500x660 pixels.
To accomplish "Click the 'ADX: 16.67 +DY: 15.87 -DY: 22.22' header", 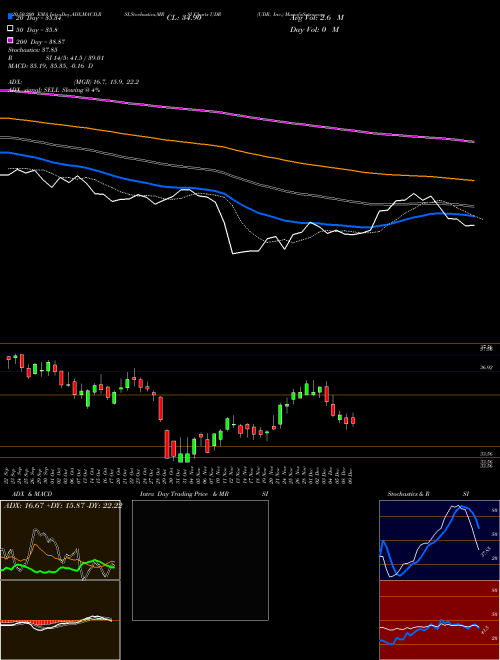I will (63, 505).
